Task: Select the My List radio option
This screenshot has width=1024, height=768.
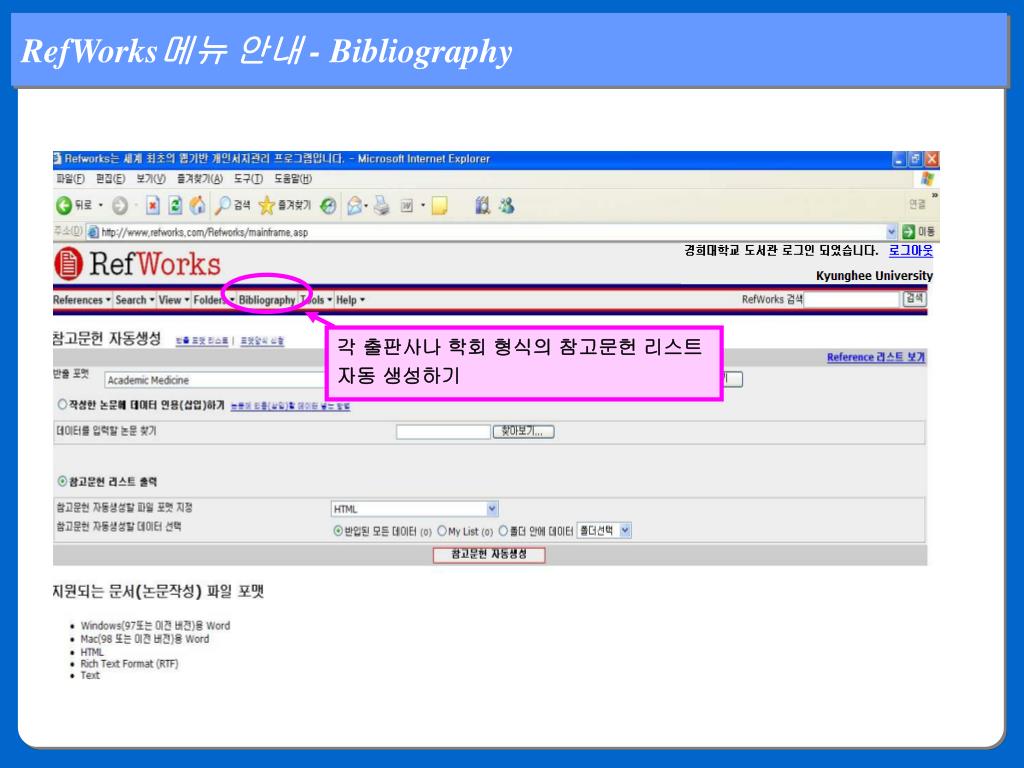Action: [442, 532]
